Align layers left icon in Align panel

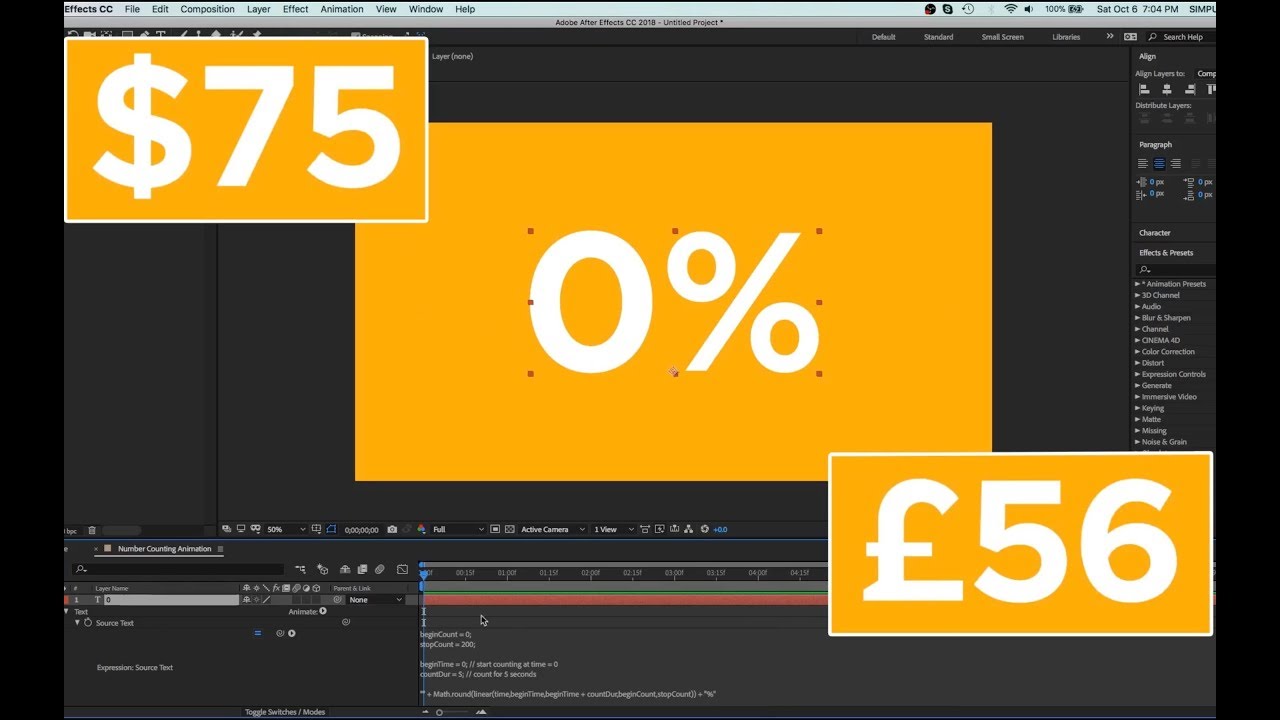[1144, 89]
